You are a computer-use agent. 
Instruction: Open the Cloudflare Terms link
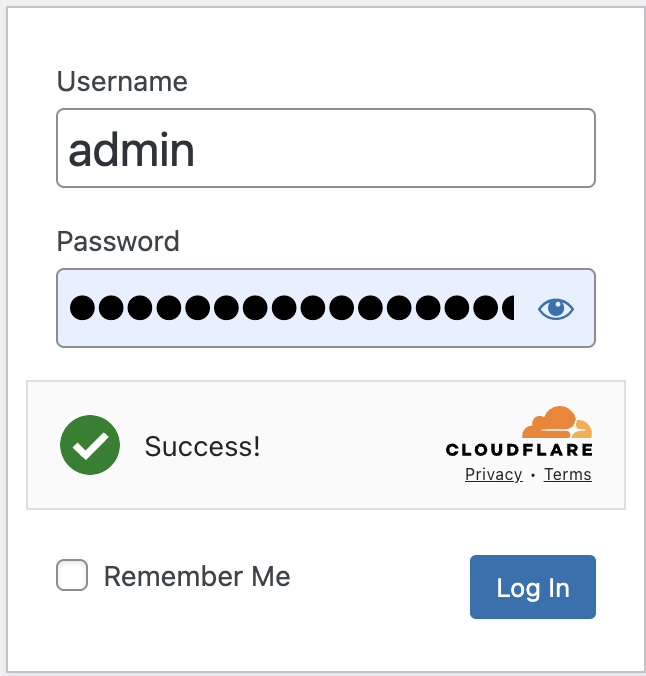pyautogui.click(x=568, y=474)
